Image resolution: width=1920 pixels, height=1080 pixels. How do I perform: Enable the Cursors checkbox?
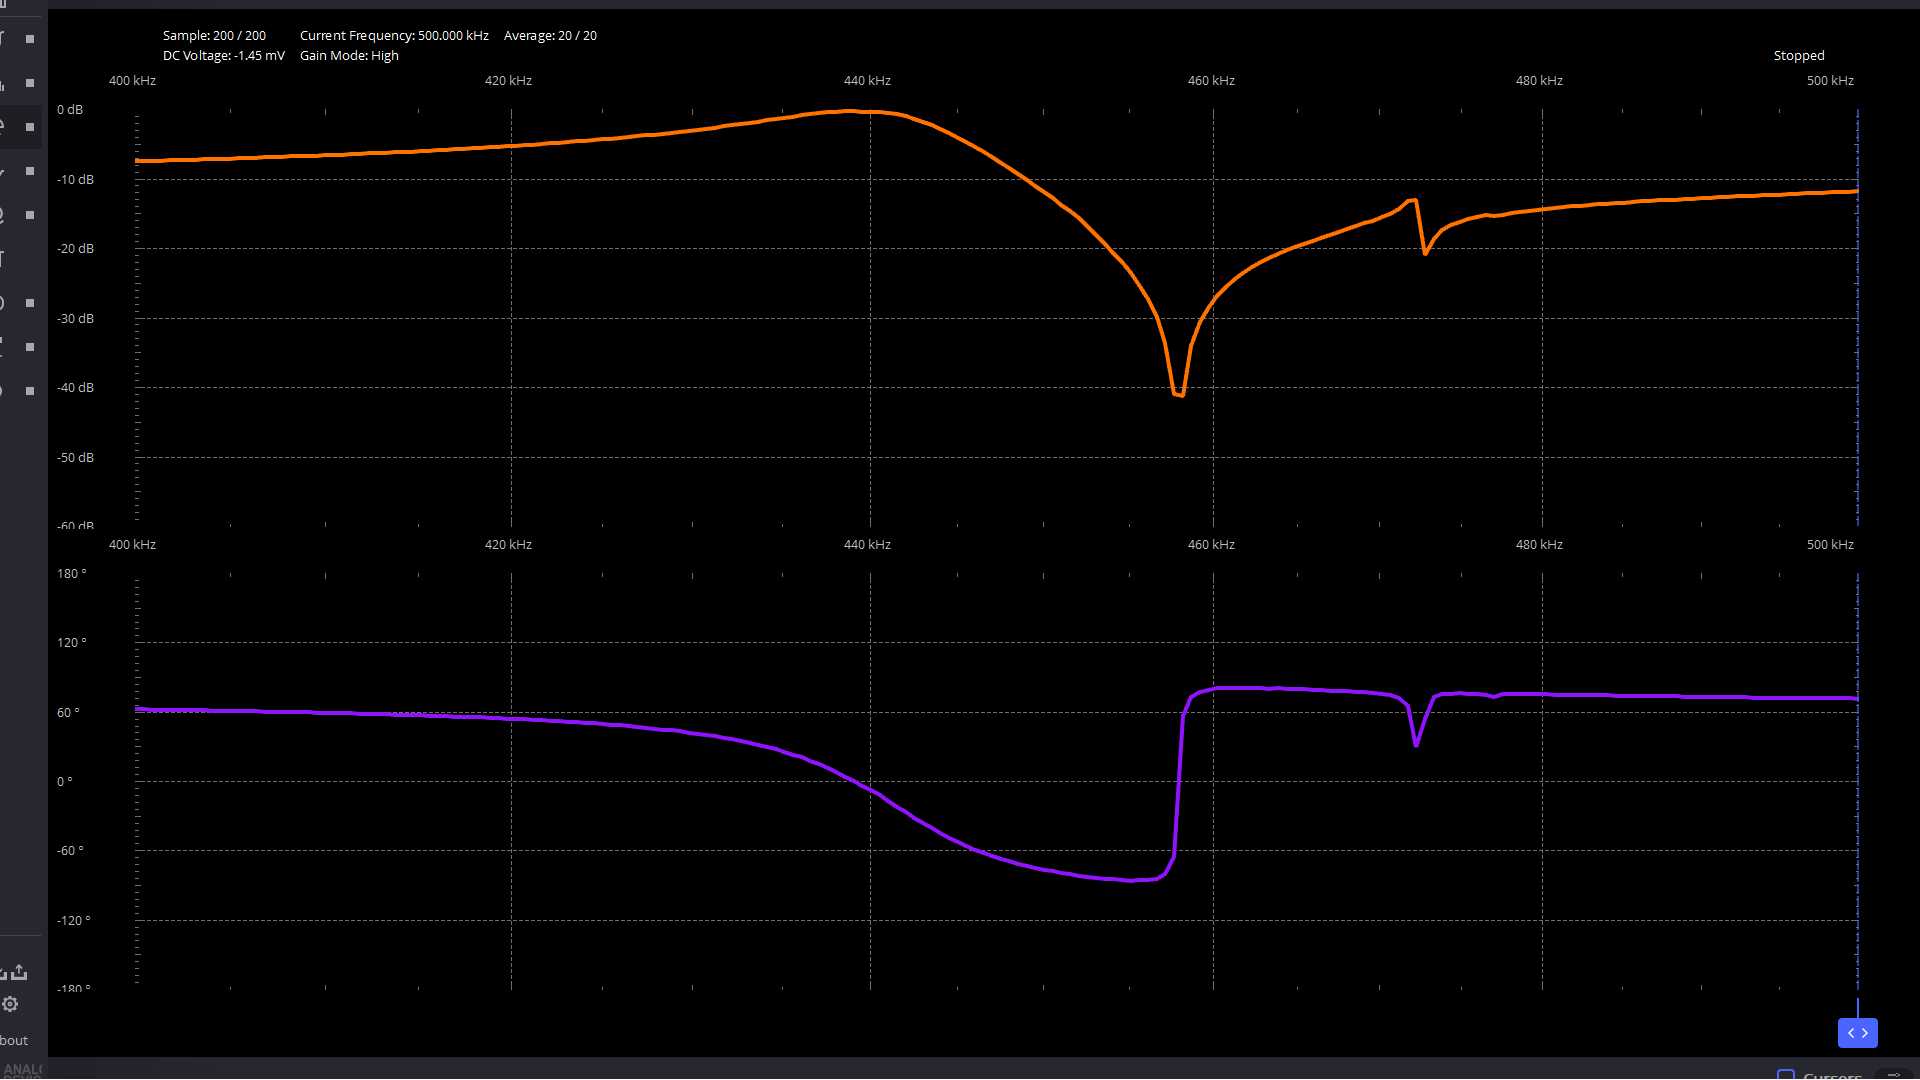tap(1785, 1075)
